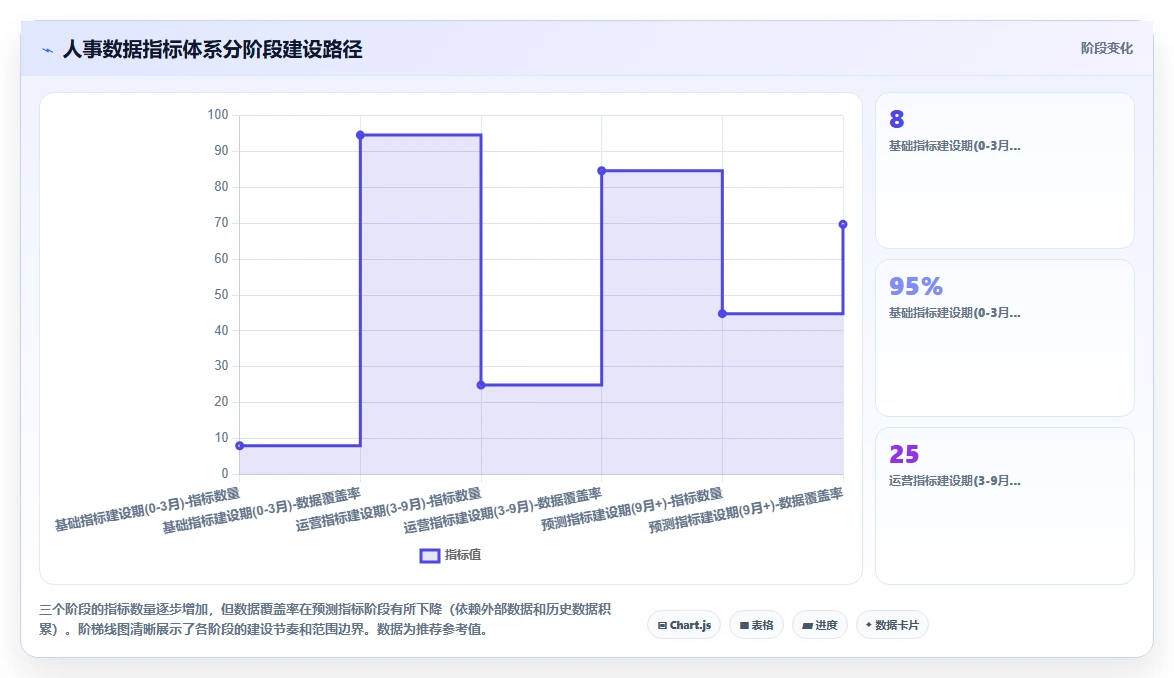Click the data point at value 8

(x=240, y=446)
